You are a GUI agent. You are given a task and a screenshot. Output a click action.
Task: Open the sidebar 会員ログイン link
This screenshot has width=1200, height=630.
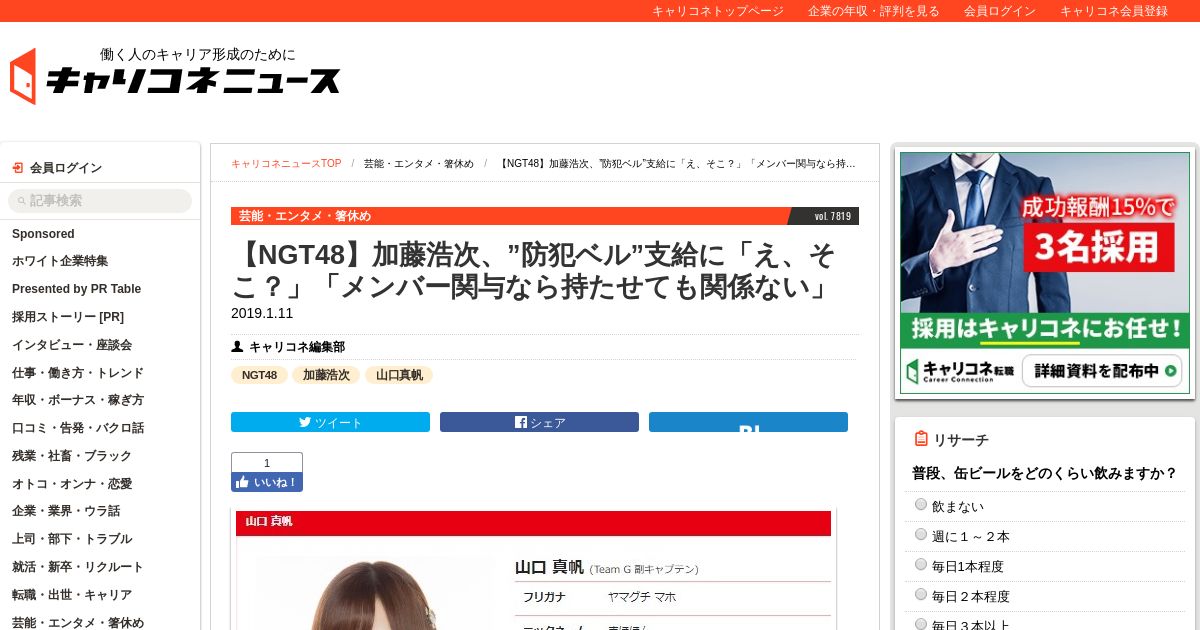(66, 168)
